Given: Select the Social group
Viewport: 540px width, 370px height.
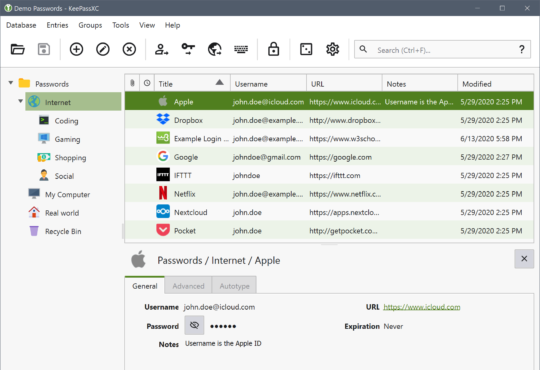Looking at the screenshot, I should coord(64,176).
